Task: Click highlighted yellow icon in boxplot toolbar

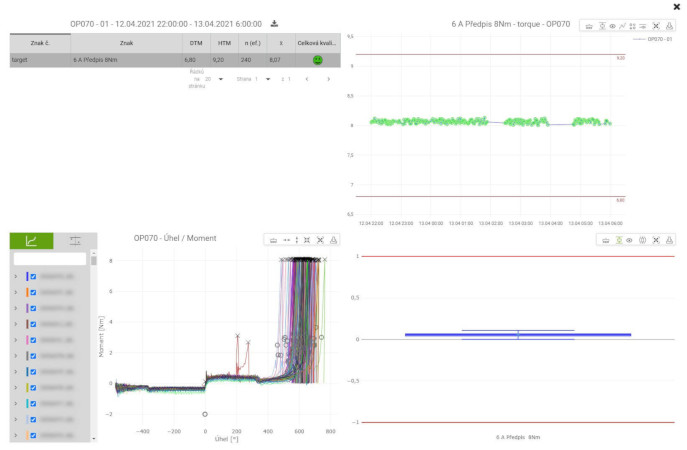Action: click(619, 240)
